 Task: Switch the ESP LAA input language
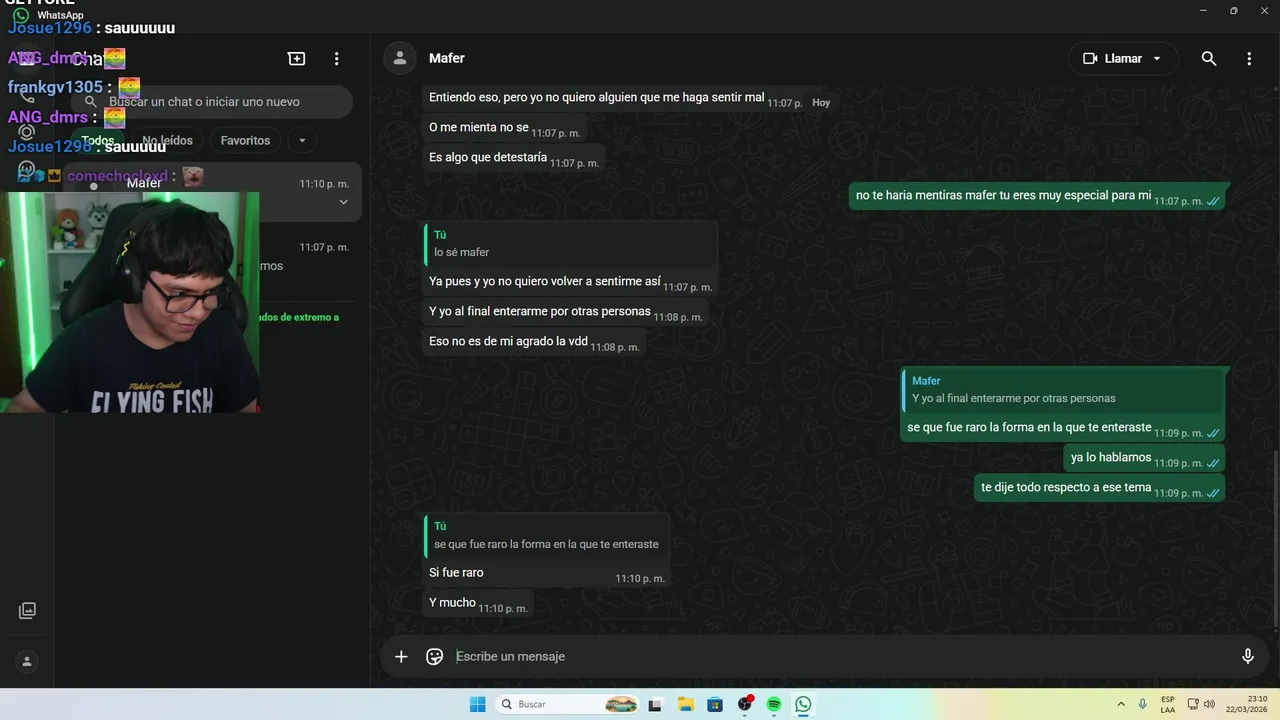click(1168, 704)
